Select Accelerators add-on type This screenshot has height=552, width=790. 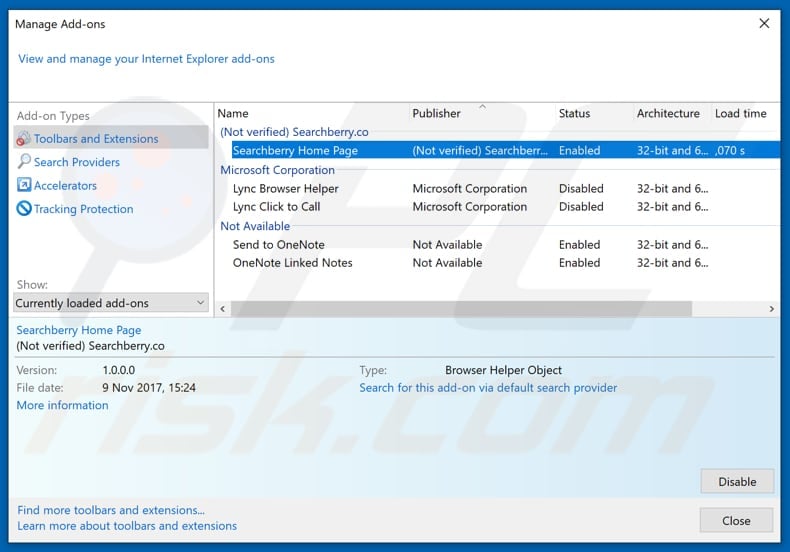click(x=65, y=185)
